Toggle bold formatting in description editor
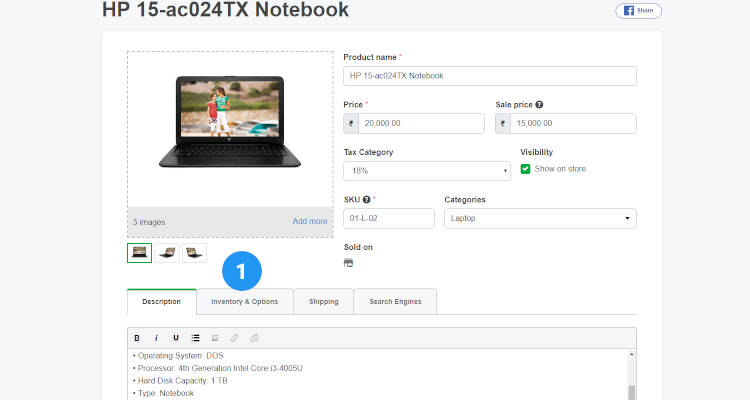750x400 pixels. point(137,338)
